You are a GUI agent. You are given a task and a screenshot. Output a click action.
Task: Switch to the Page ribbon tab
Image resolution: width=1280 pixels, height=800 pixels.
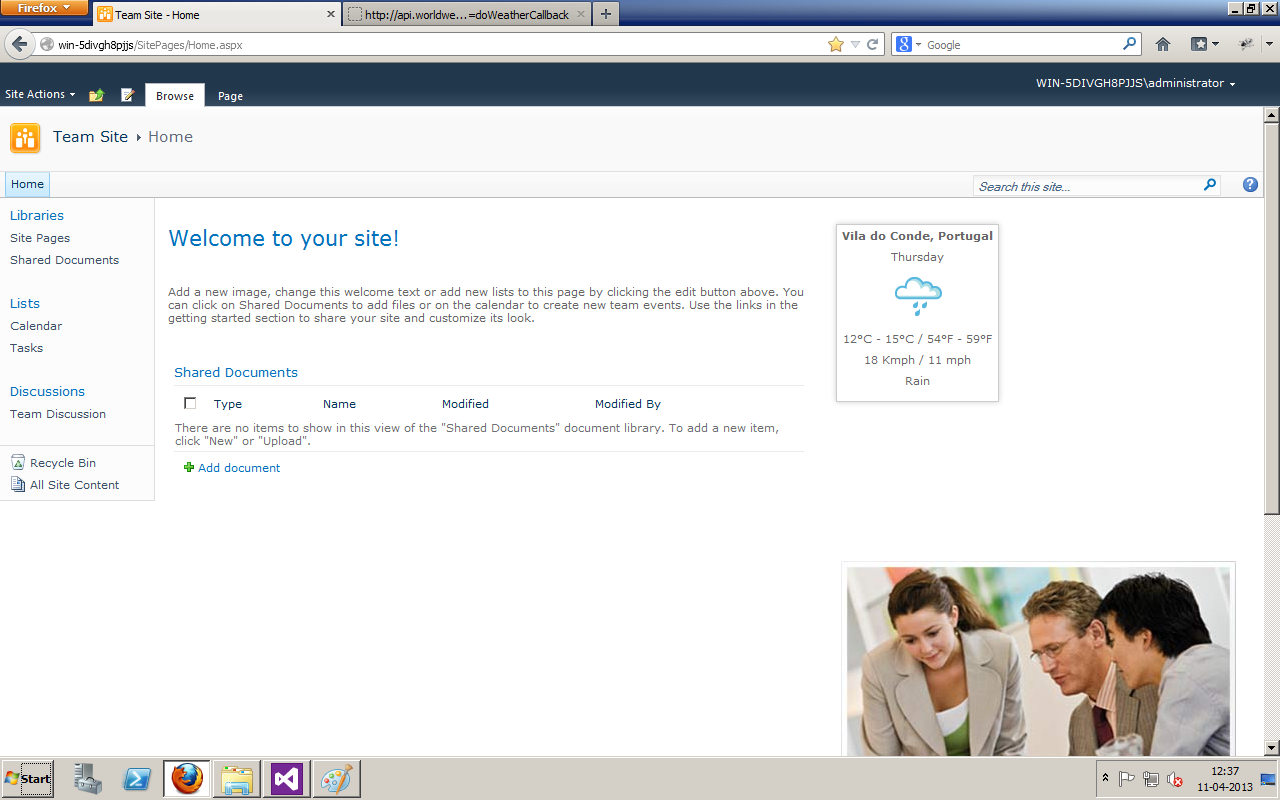click(230, 95)
